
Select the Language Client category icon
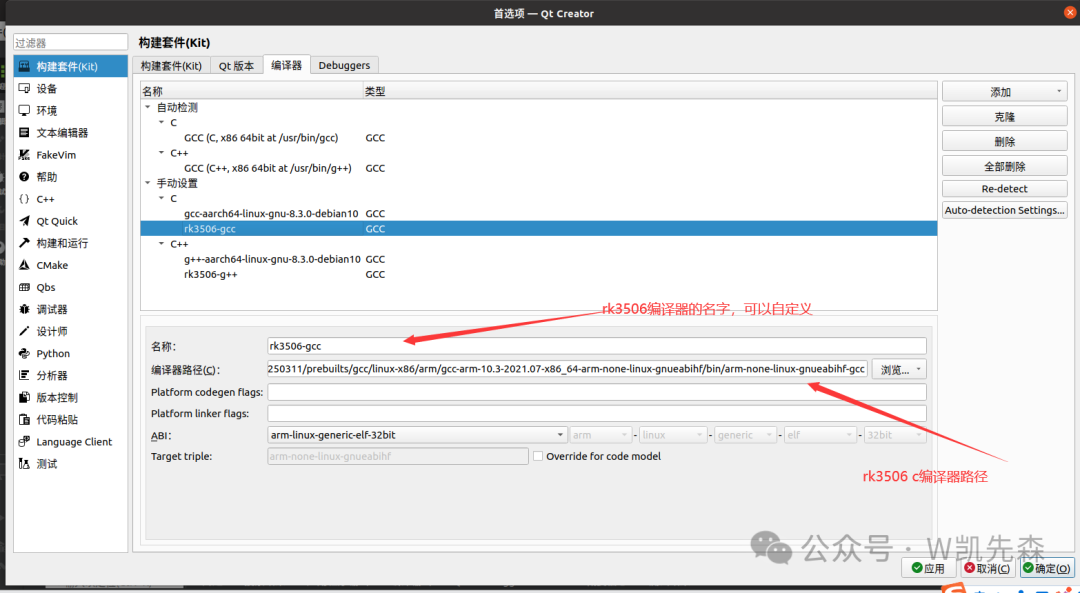[x=25, y=441]
